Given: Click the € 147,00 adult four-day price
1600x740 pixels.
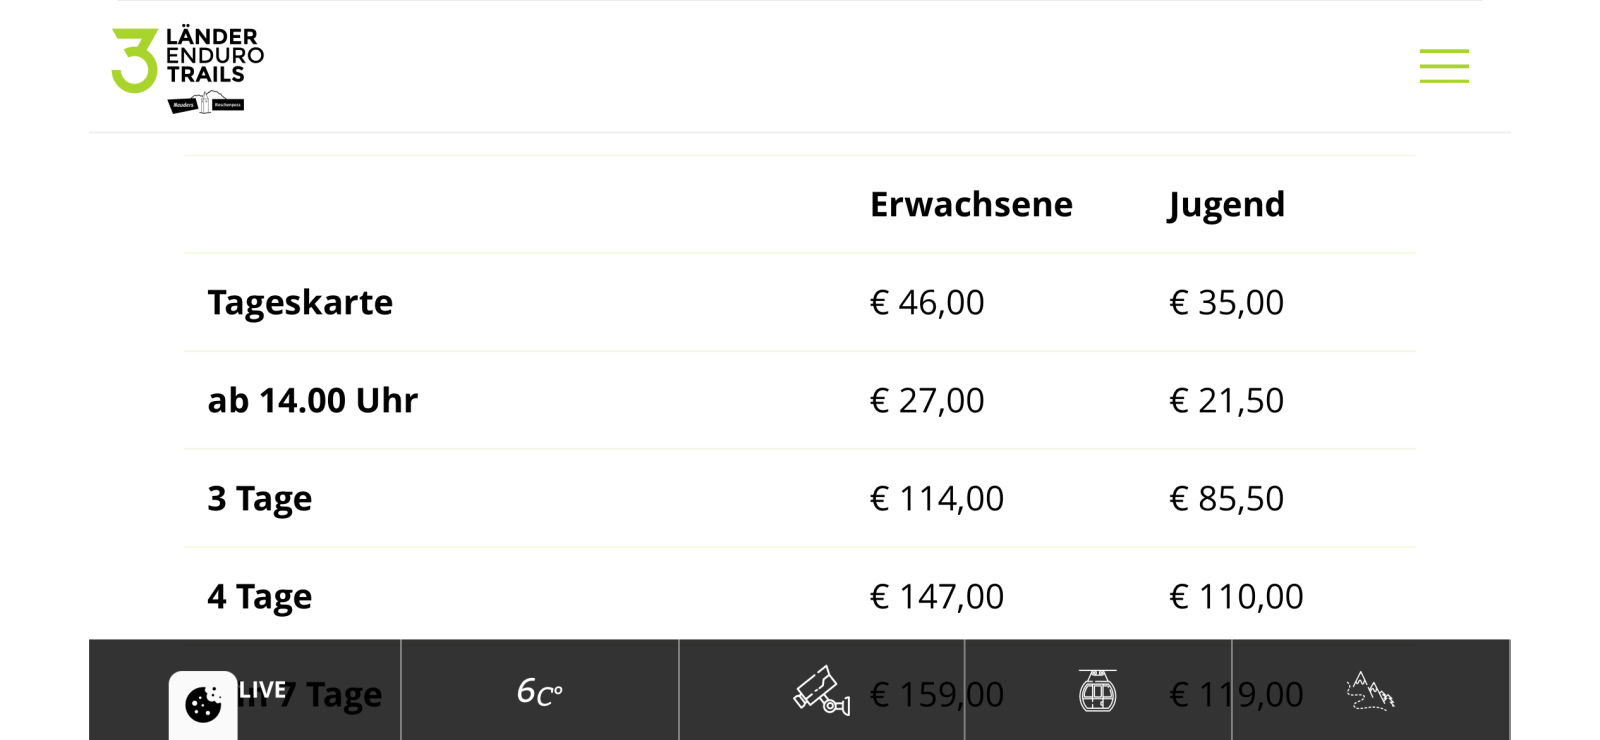Looking at the screenshot, I should click(936, 596).
